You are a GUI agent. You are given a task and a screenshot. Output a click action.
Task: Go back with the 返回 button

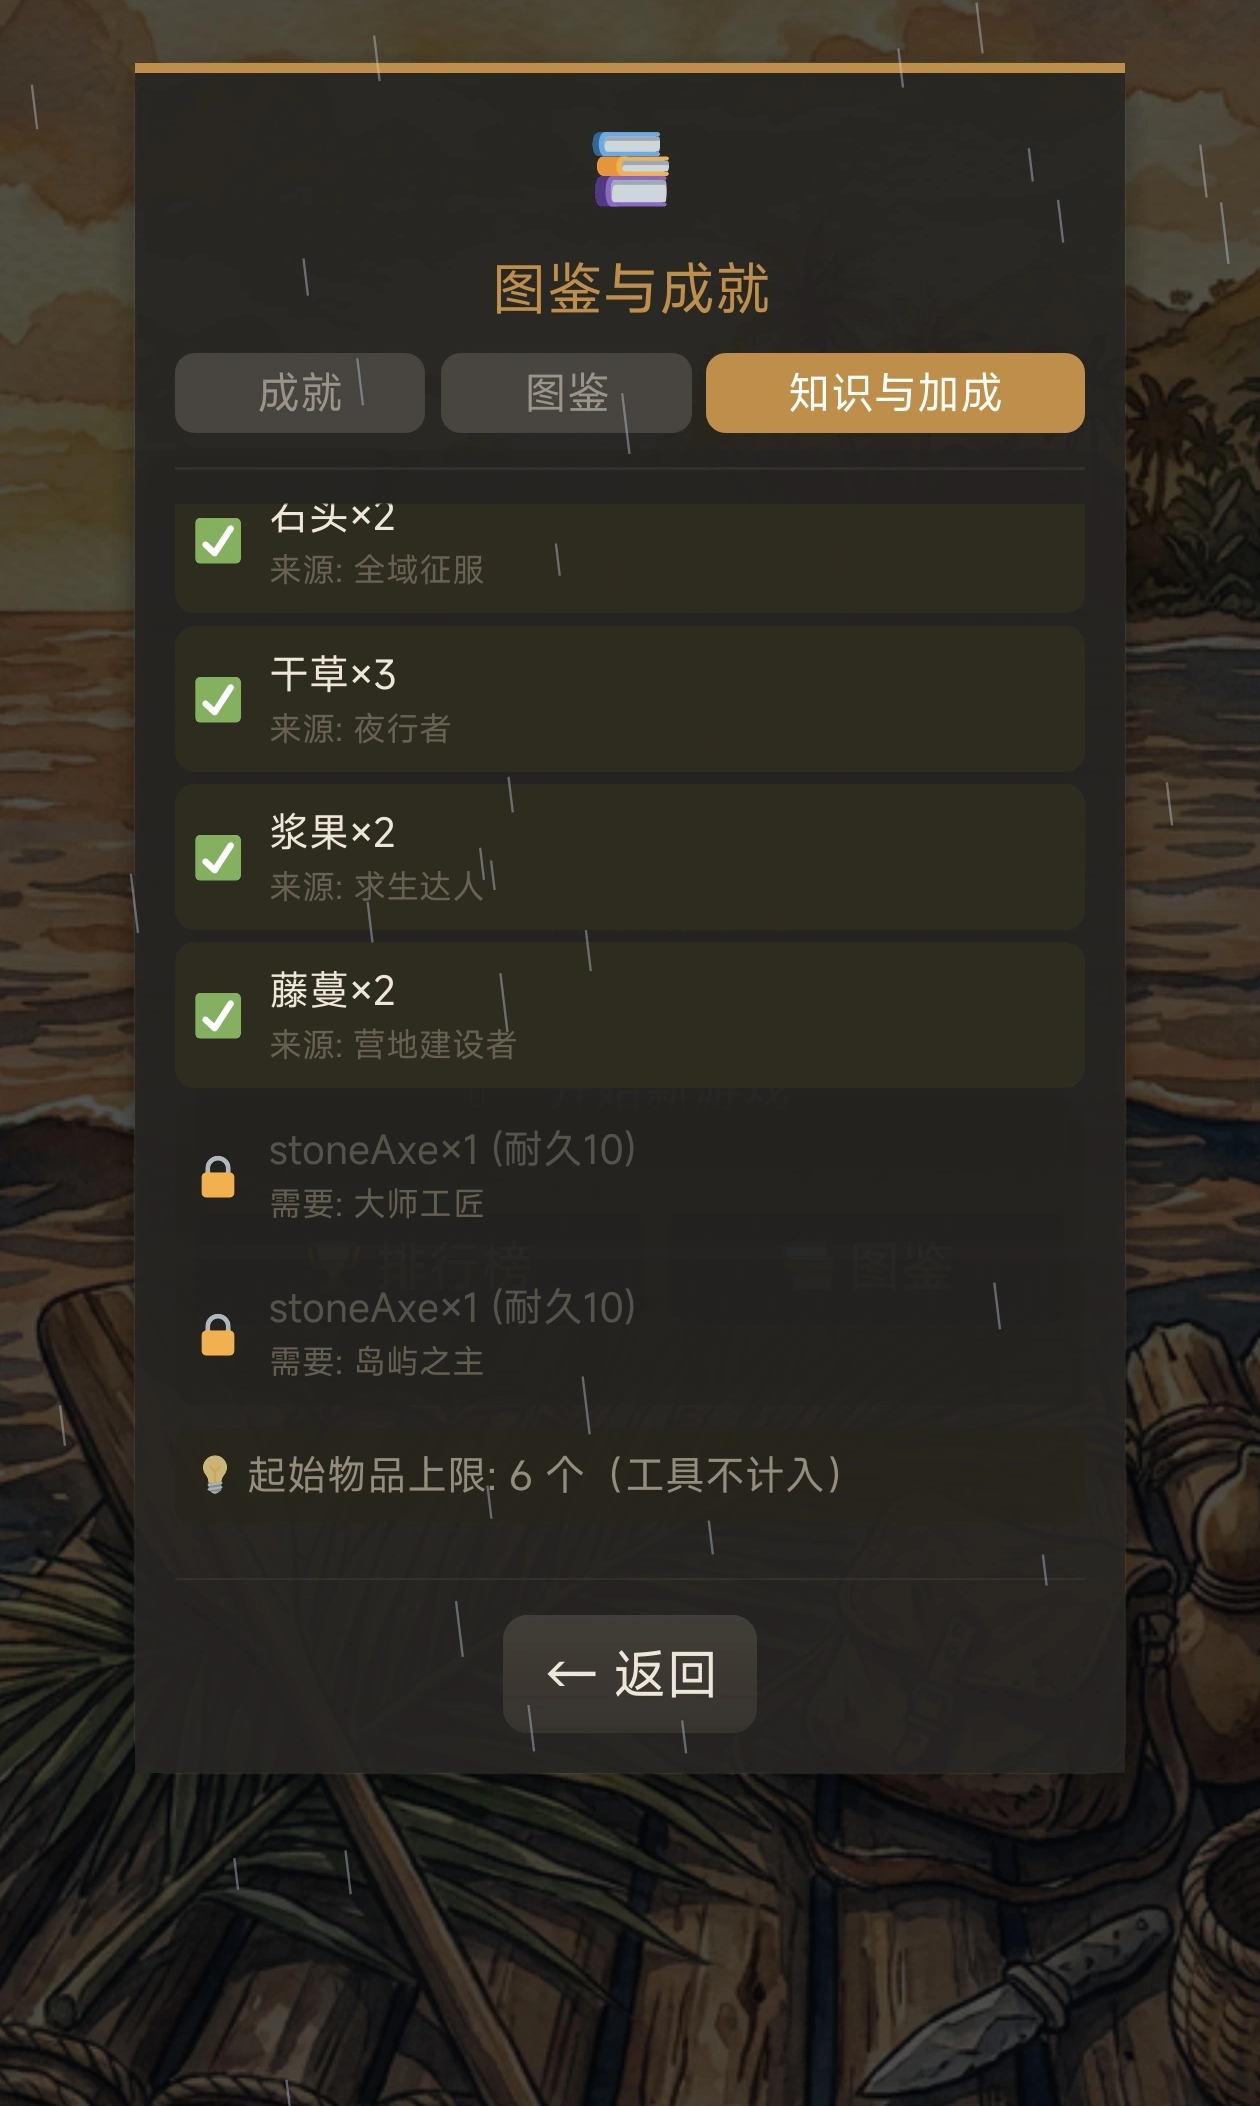tap(630, 1673)
